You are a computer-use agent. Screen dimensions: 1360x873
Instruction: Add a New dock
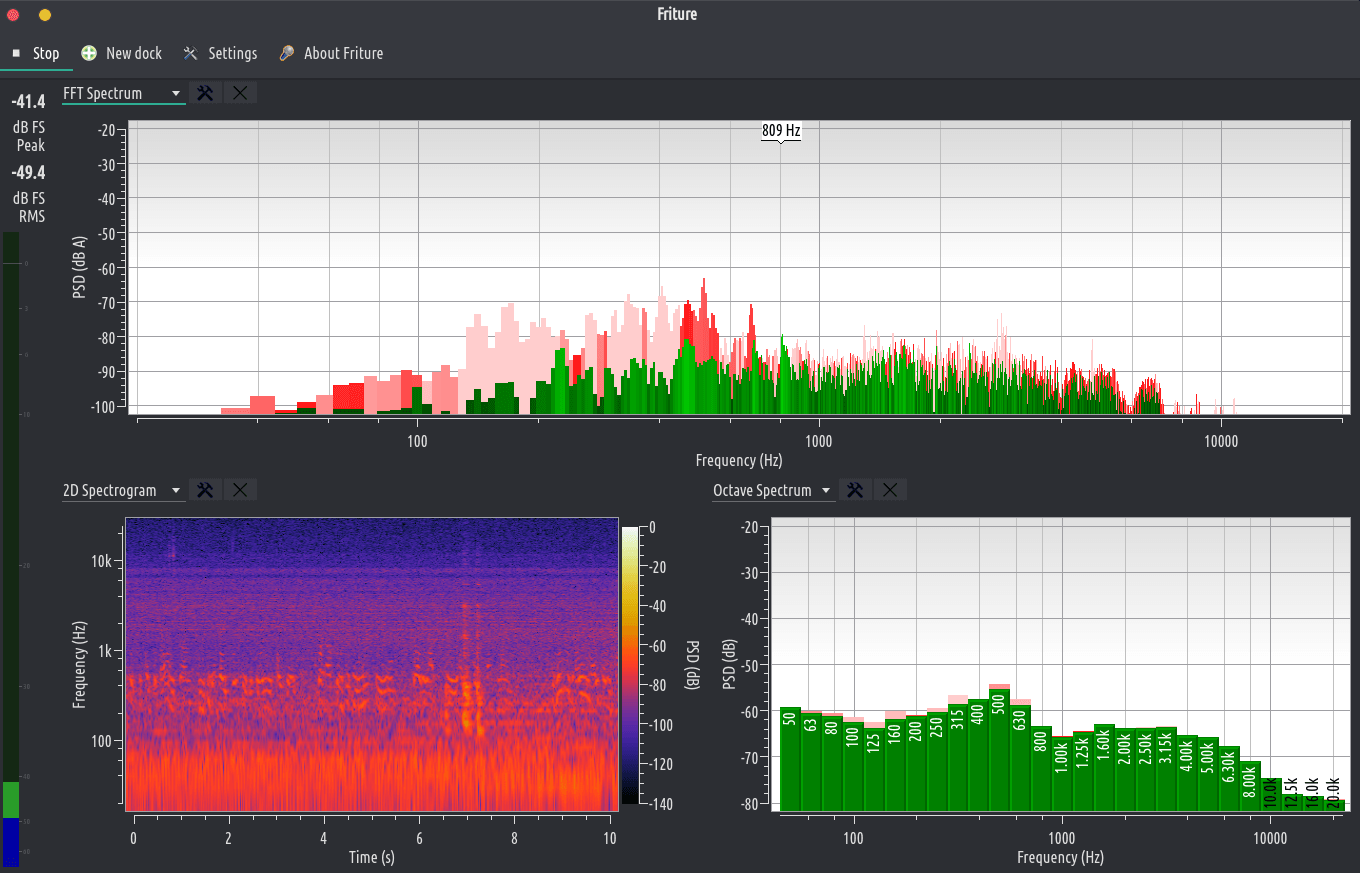[122, 53]
